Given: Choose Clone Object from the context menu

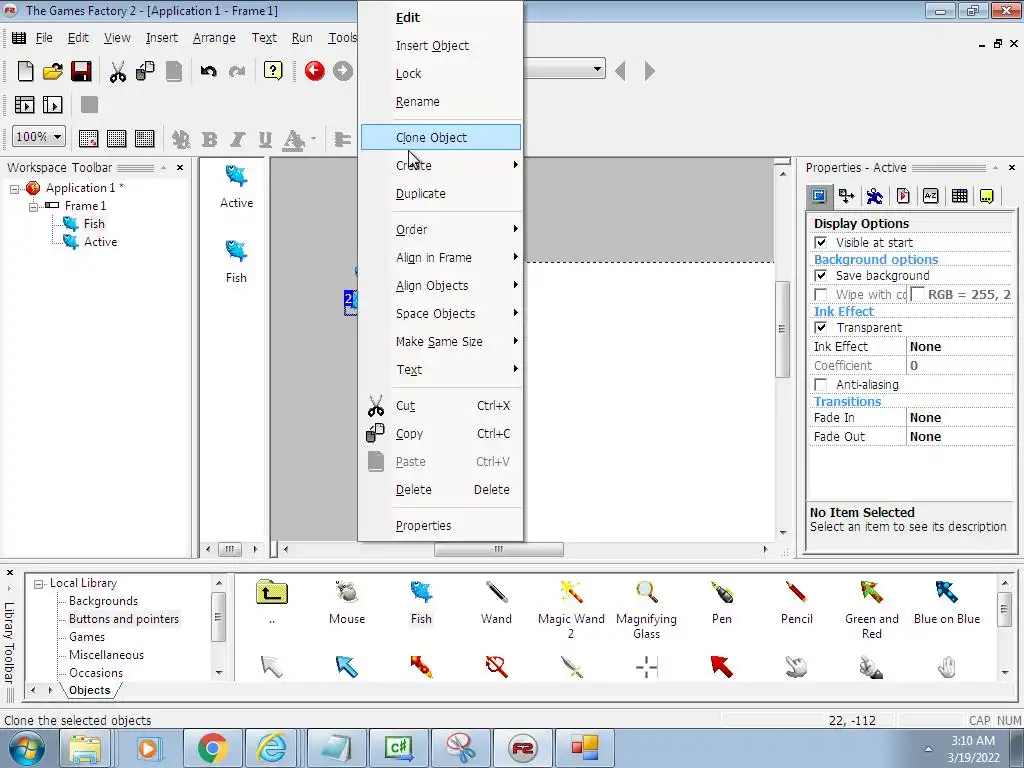Looking at the screenshot, I should (x=441, y=137).
